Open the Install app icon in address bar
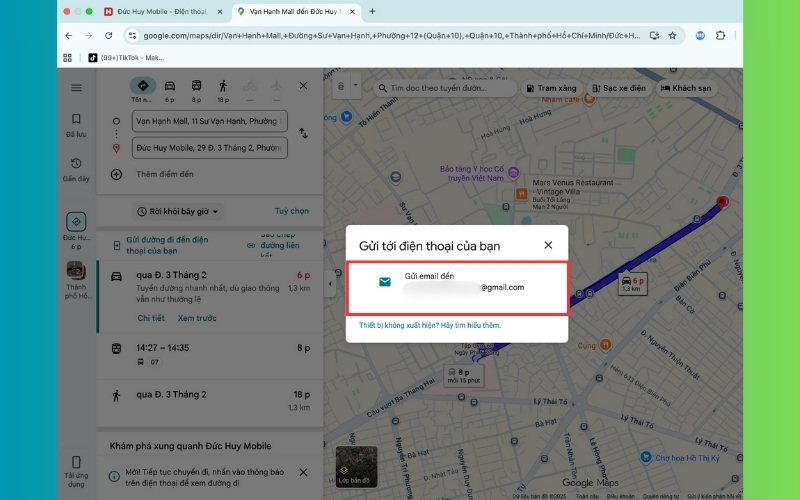 point(654,35)
